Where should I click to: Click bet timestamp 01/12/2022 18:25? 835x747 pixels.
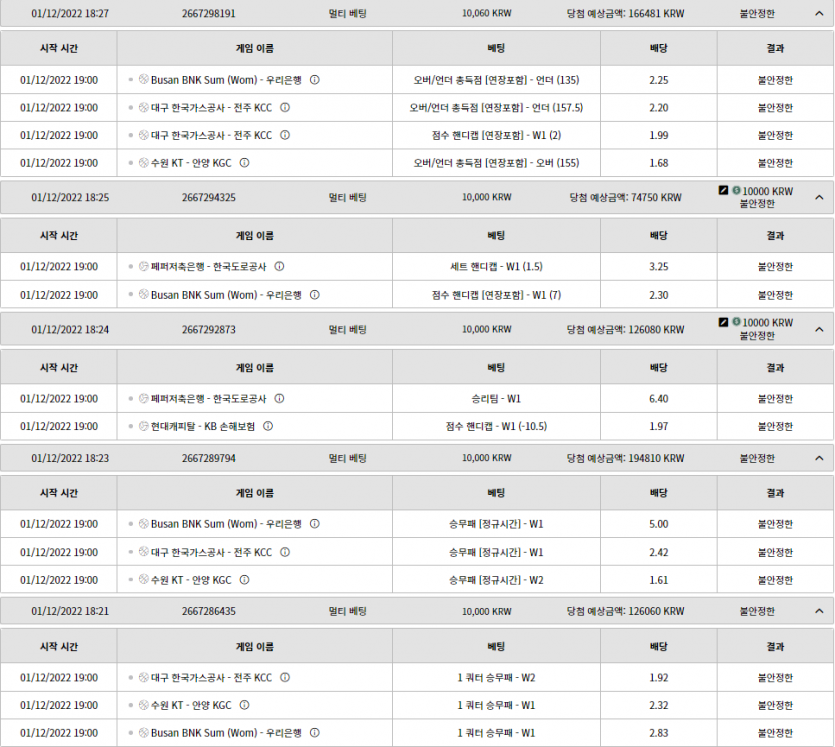click(x=70, y=198)
